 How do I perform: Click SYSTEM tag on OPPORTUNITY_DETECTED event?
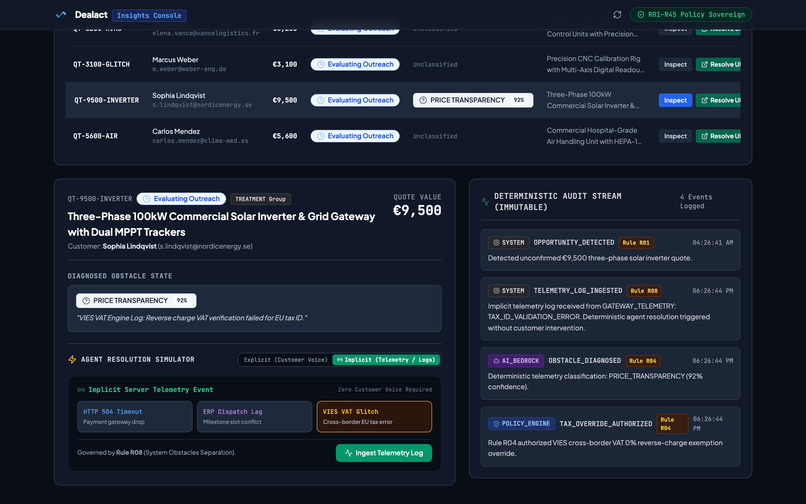point(509,242)
